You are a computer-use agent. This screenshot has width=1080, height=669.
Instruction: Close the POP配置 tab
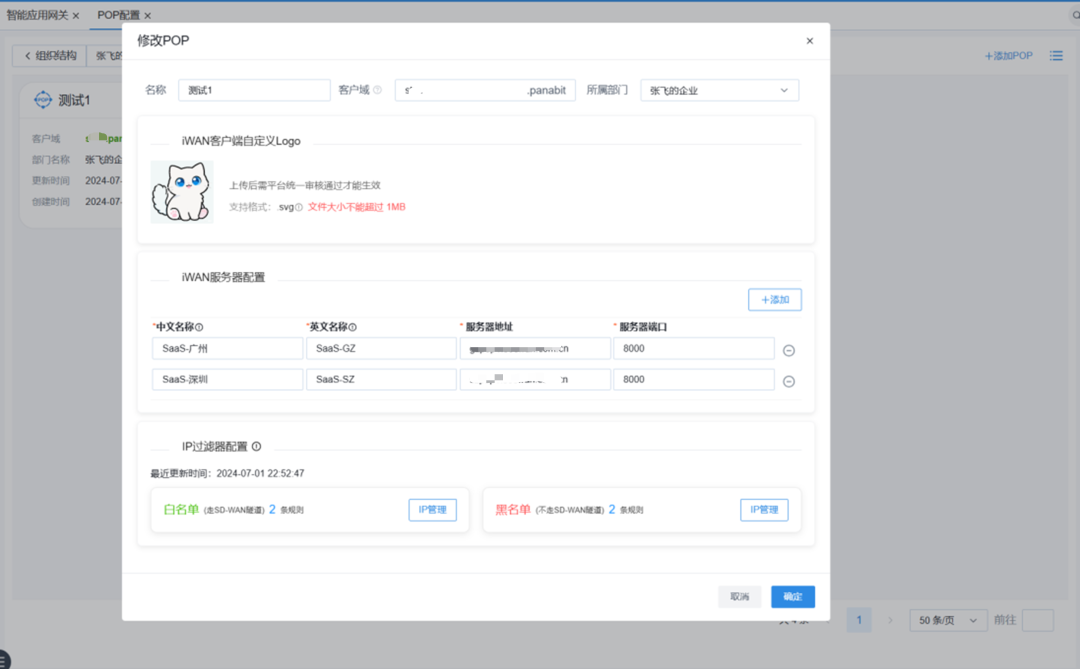pyautogui.click(x=147, y=15)
